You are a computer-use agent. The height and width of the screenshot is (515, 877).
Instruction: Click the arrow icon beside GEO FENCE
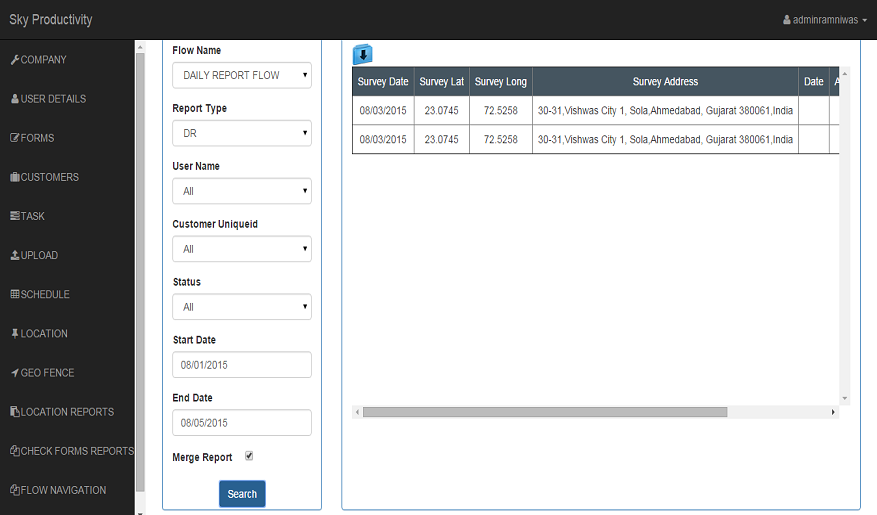click(15, 372)
